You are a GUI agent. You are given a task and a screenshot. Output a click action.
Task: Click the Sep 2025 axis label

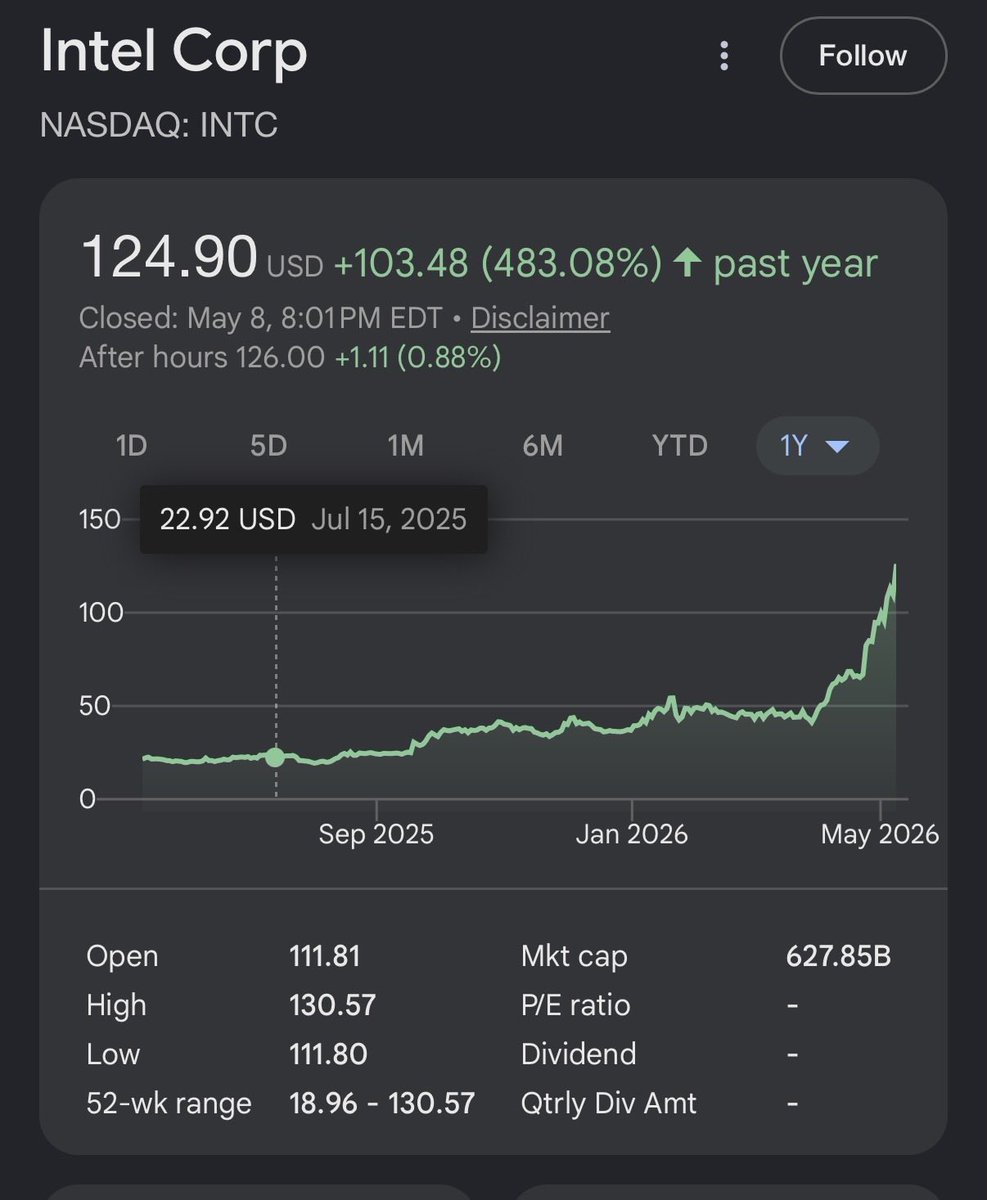[376, 834]
